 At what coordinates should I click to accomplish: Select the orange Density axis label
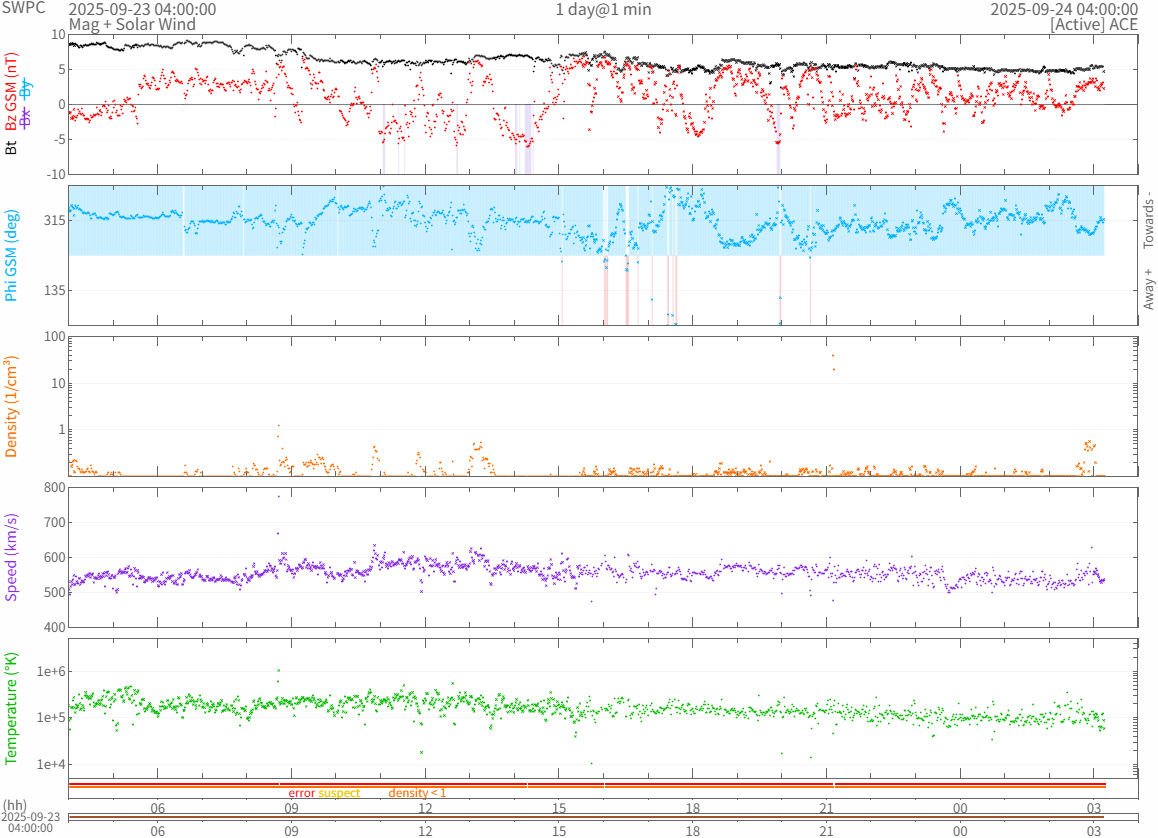pos(12,407)
